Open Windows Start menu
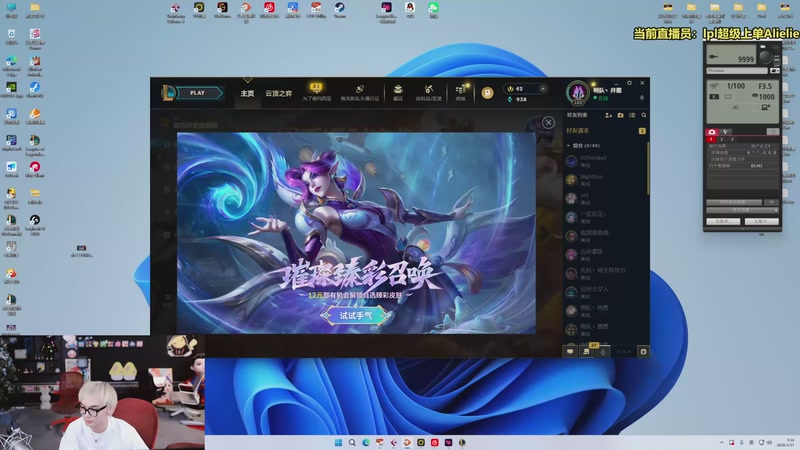 pyautogui.click(x=338, y=442)
